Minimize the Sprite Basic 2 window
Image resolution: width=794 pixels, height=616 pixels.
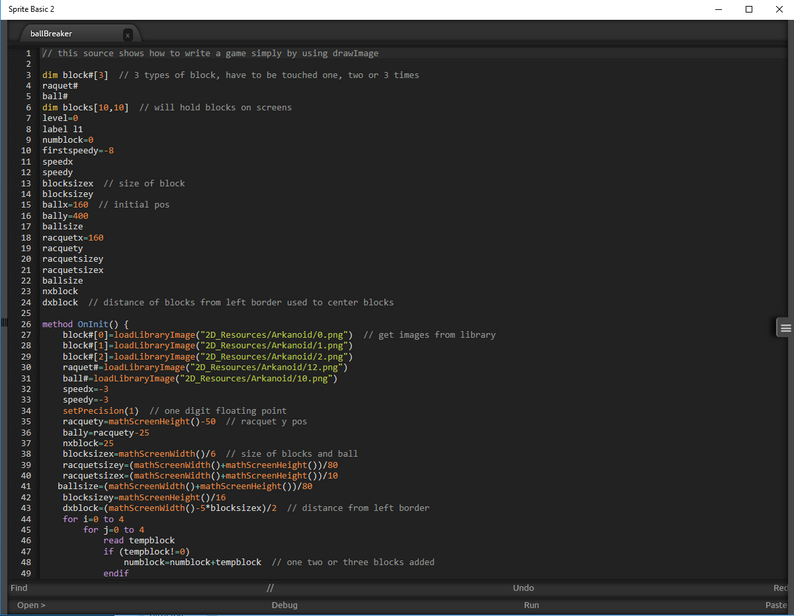[718, 9]
